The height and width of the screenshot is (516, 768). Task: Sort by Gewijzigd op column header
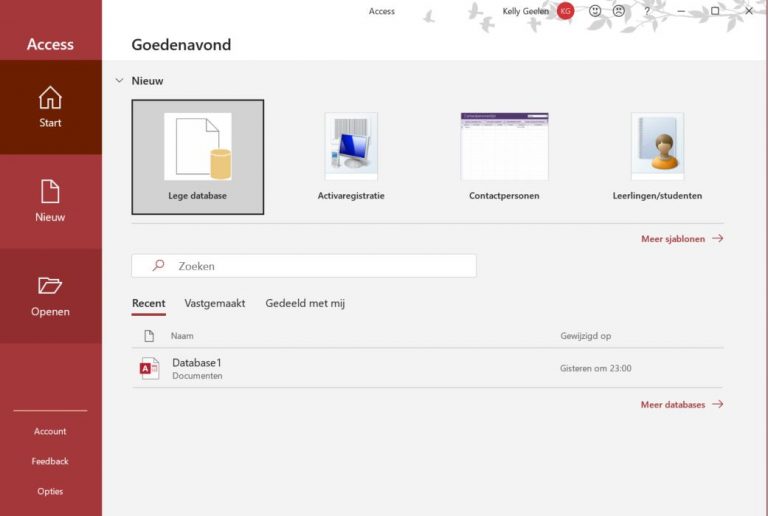tap(585, 336)
